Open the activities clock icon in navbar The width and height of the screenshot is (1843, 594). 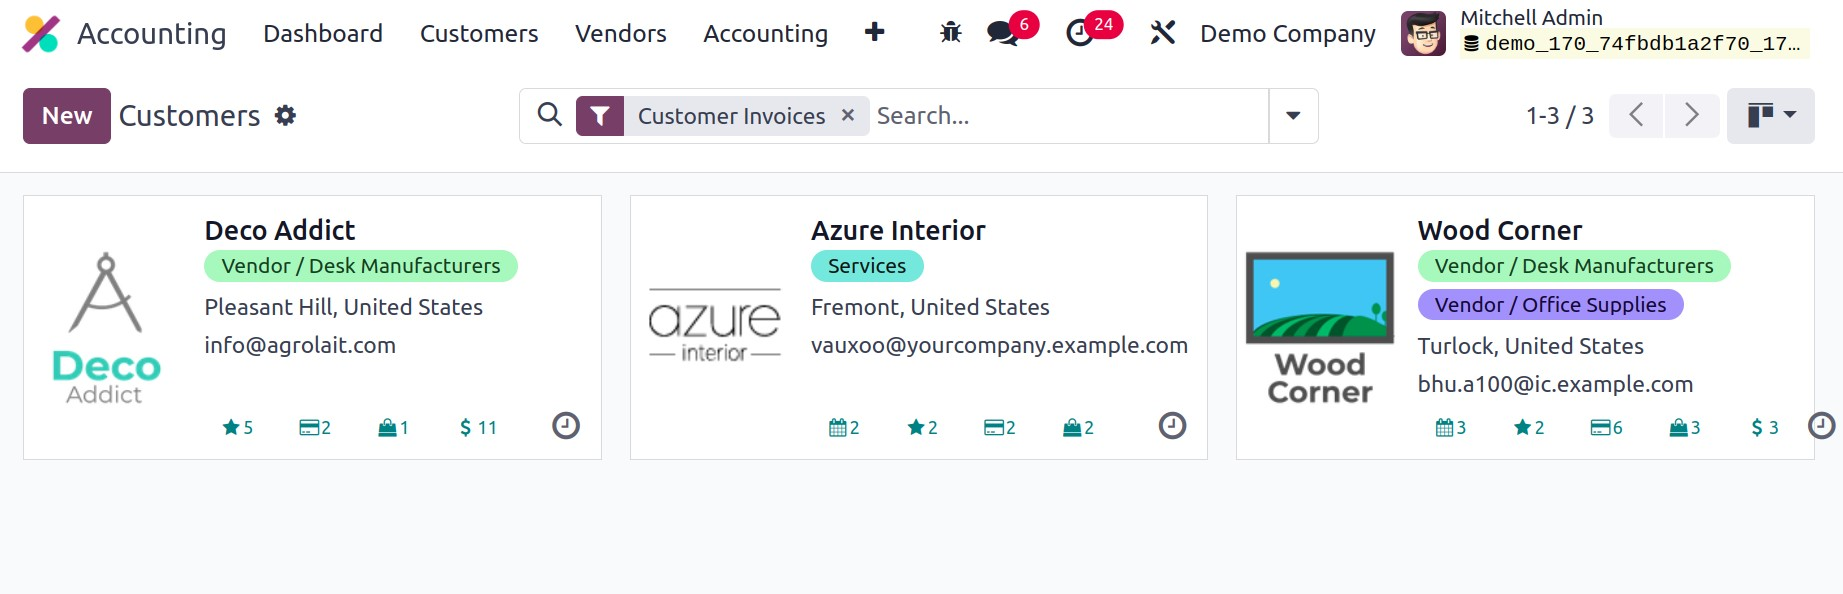point(1080,33)
